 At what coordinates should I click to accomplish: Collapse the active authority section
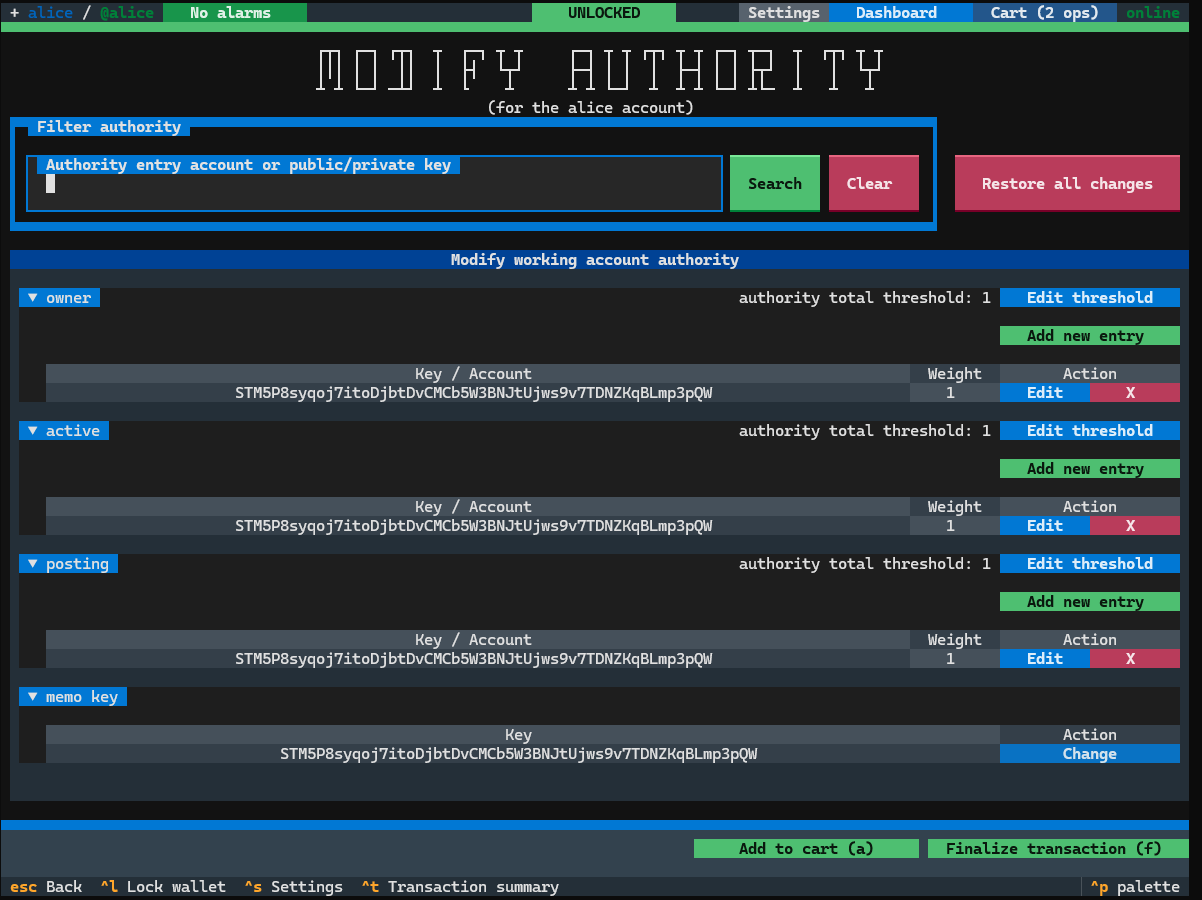click(x=64, y=431)
